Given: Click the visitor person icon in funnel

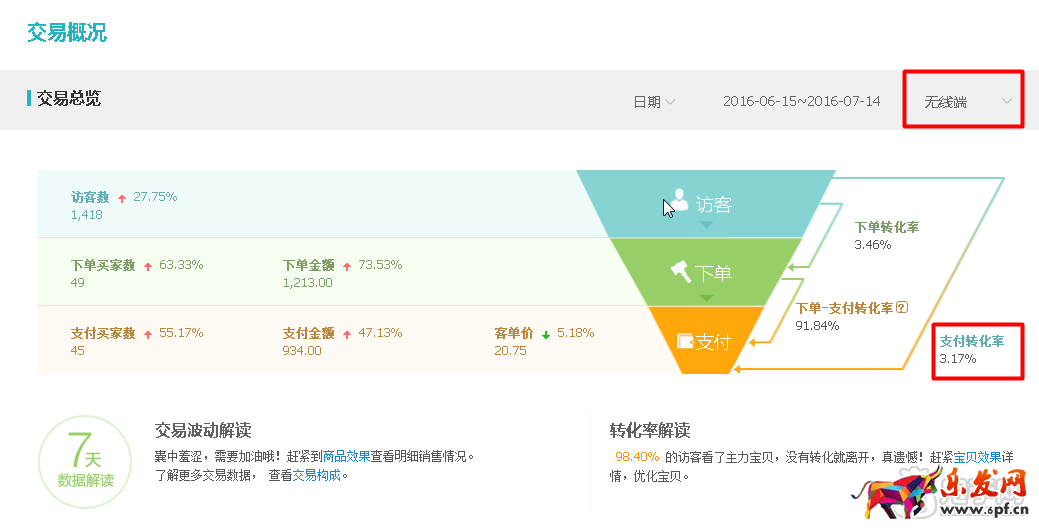Looking at the screenshot, I should coord(680,201).
